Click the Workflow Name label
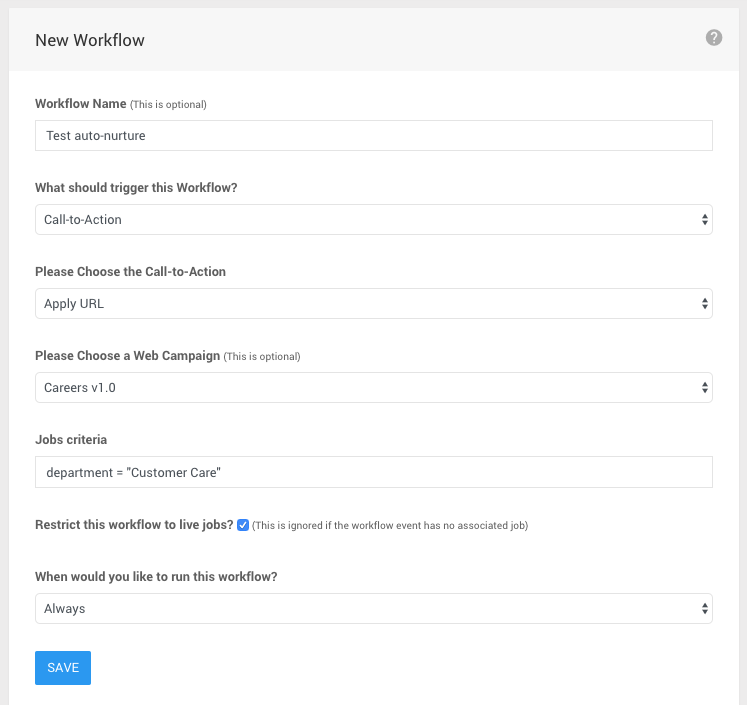This screenshot has height=705, width=747. pos(81,104)
